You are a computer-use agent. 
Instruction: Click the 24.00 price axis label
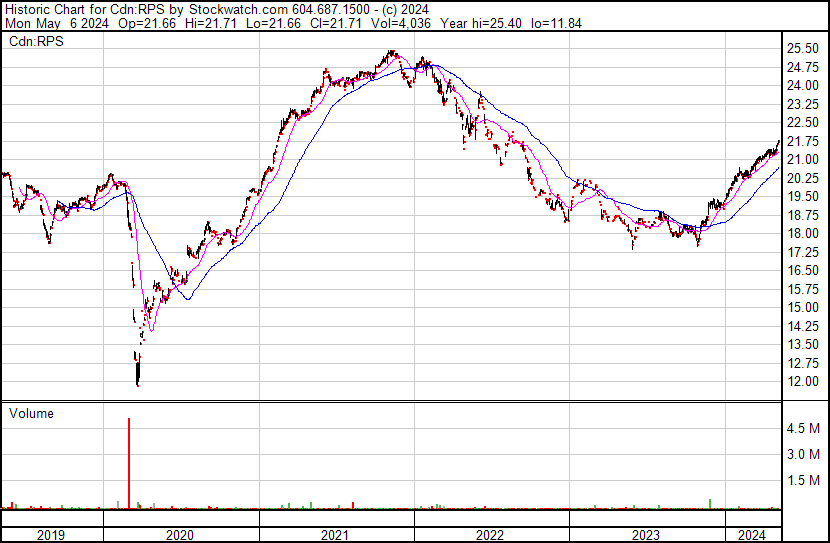point(803,86)
